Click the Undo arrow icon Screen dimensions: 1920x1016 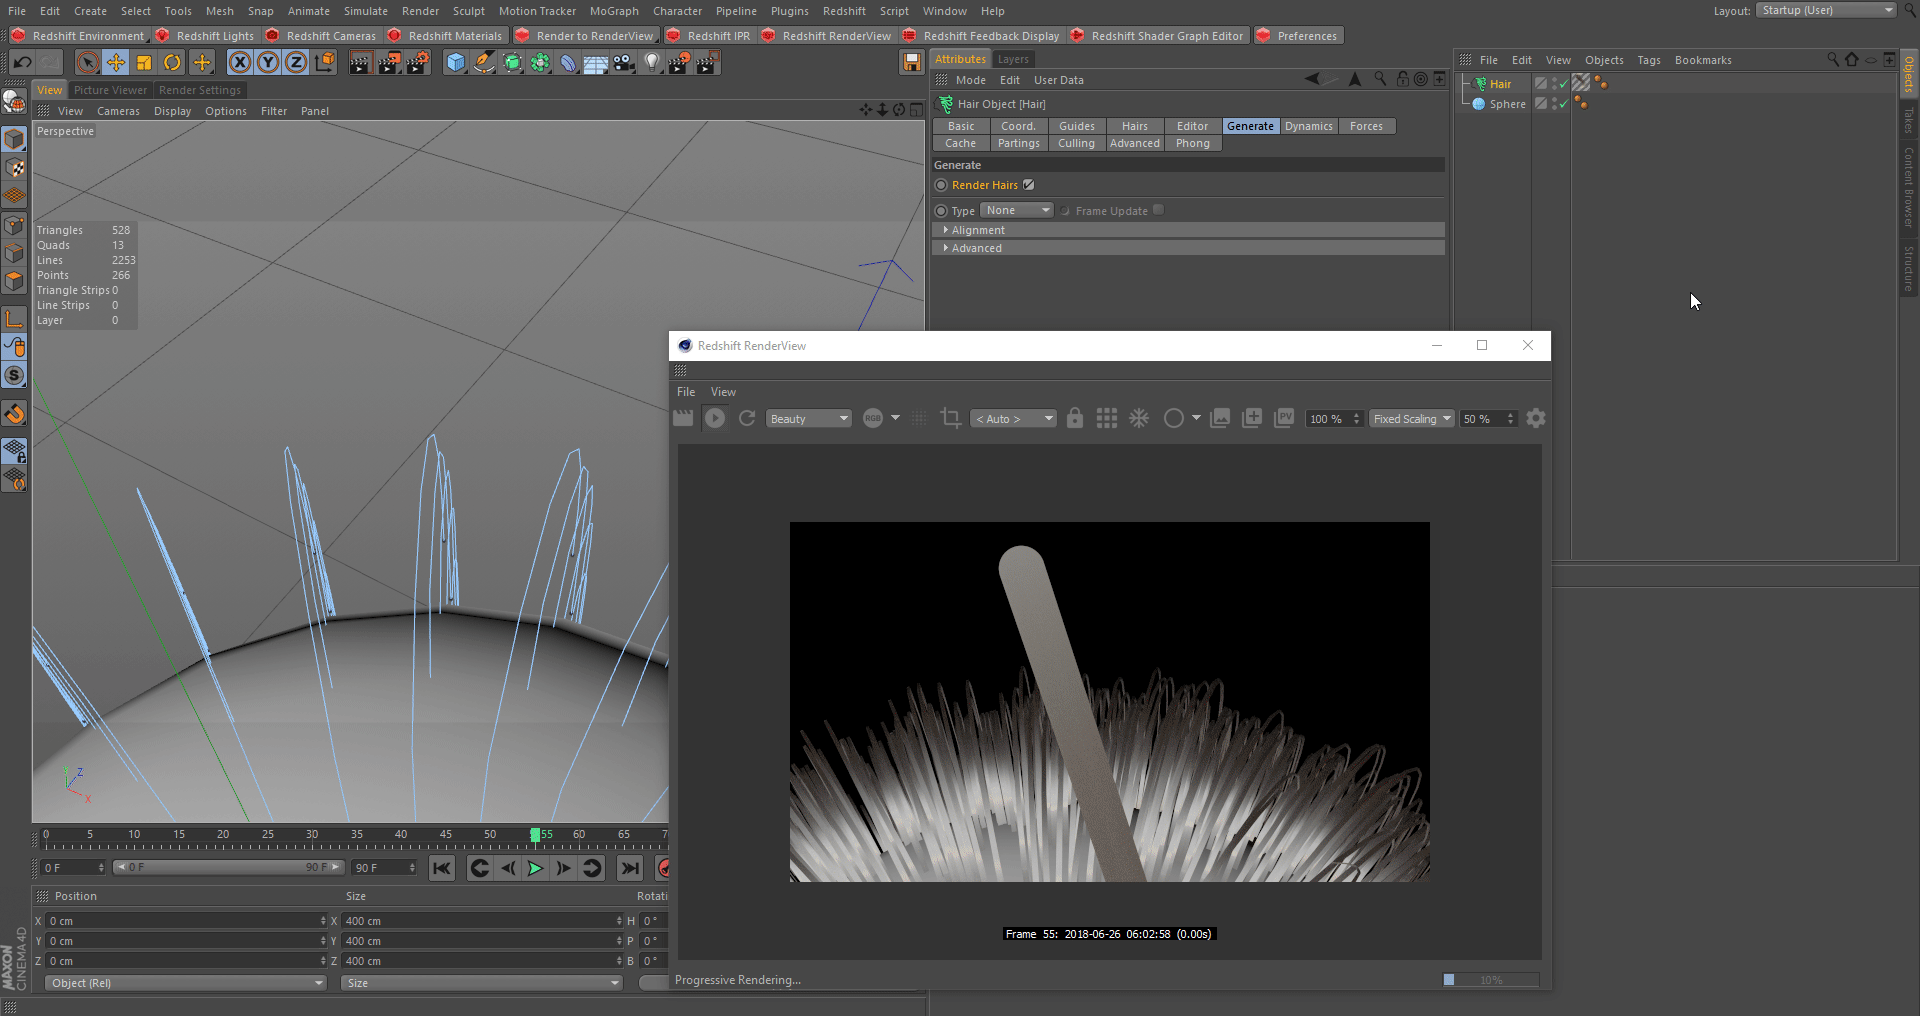coord(22,63)
